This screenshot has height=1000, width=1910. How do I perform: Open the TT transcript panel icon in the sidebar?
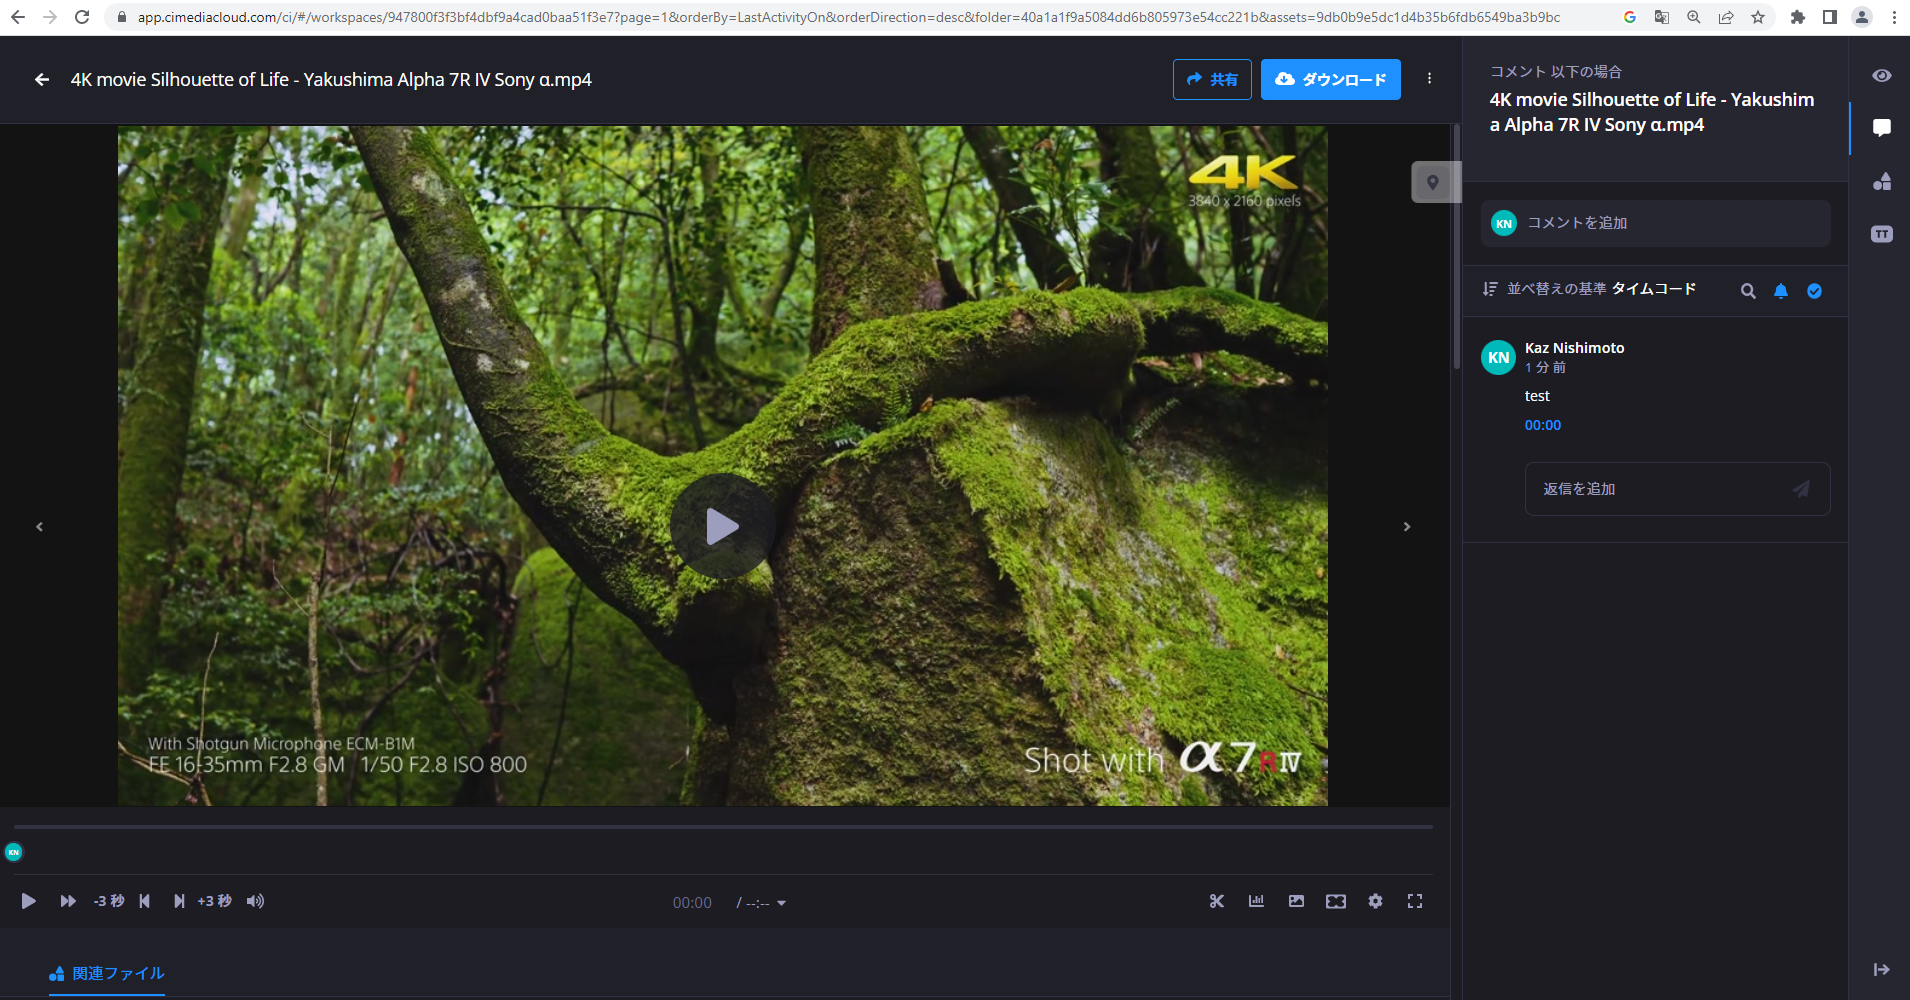pyautogui.click(x=1882, y=234)
